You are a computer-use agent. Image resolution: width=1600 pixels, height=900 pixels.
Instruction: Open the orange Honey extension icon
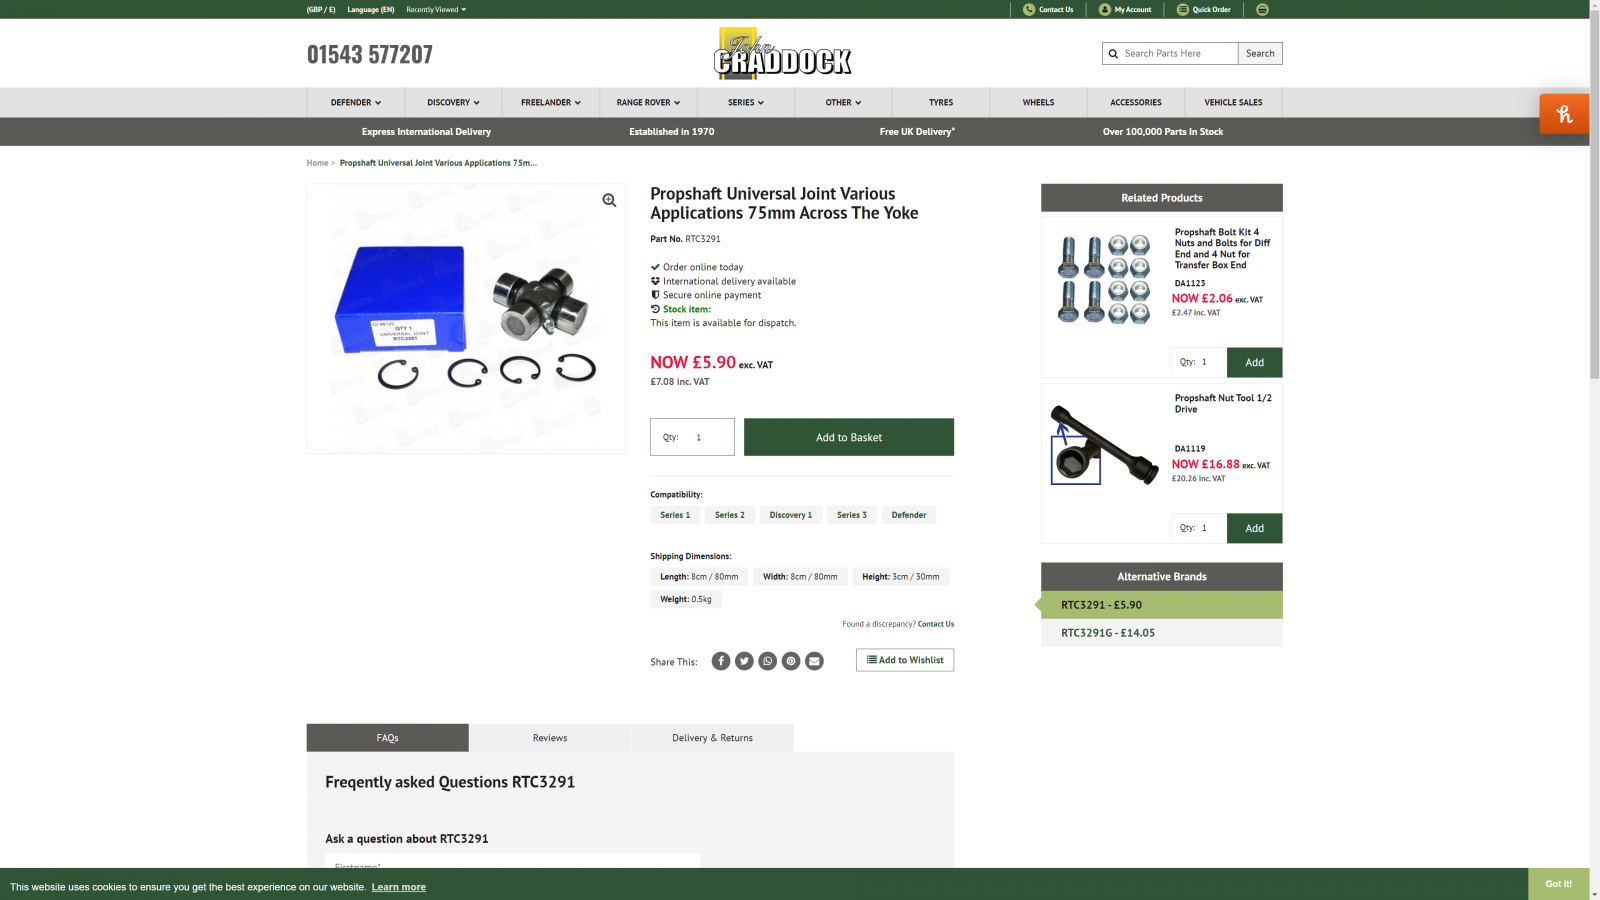(x=1564, y=114)
